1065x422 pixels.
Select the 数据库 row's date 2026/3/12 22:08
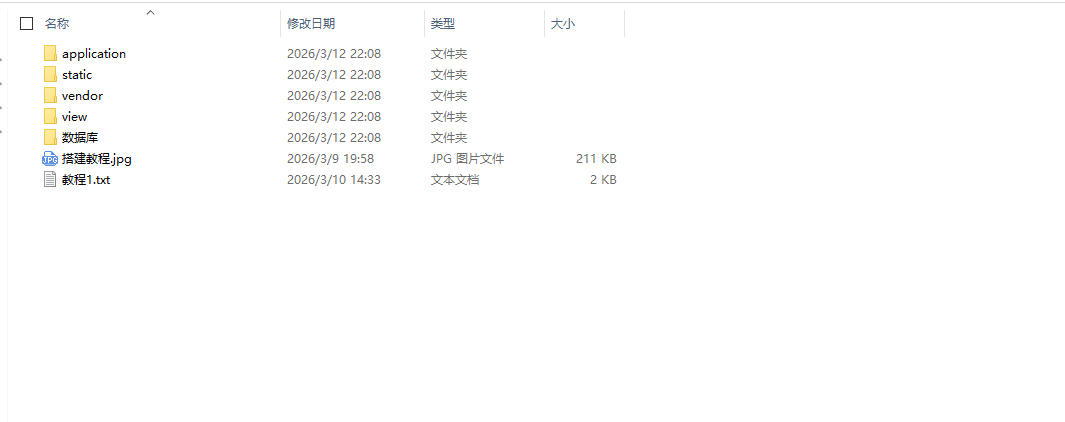coord(334,138)
